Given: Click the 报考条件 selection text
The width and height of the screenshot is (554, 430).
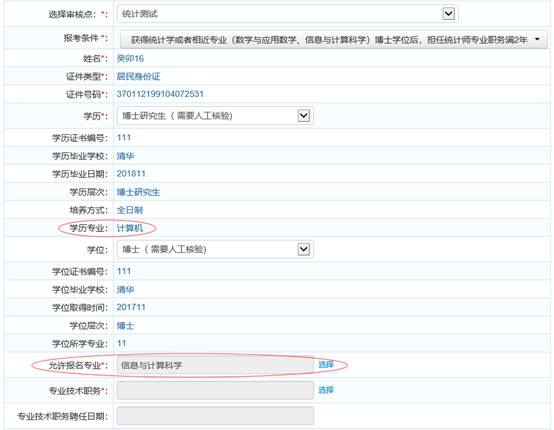Looking at the screenshot, I should [x=329, y=40].
